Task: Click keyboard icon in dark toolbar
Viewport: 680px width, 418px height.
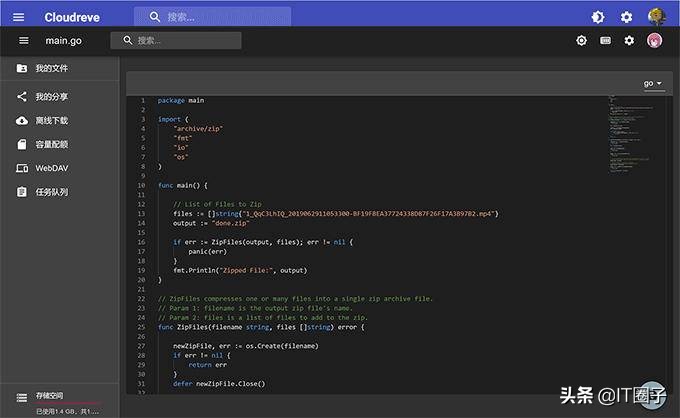Action: tap(605, 40)
